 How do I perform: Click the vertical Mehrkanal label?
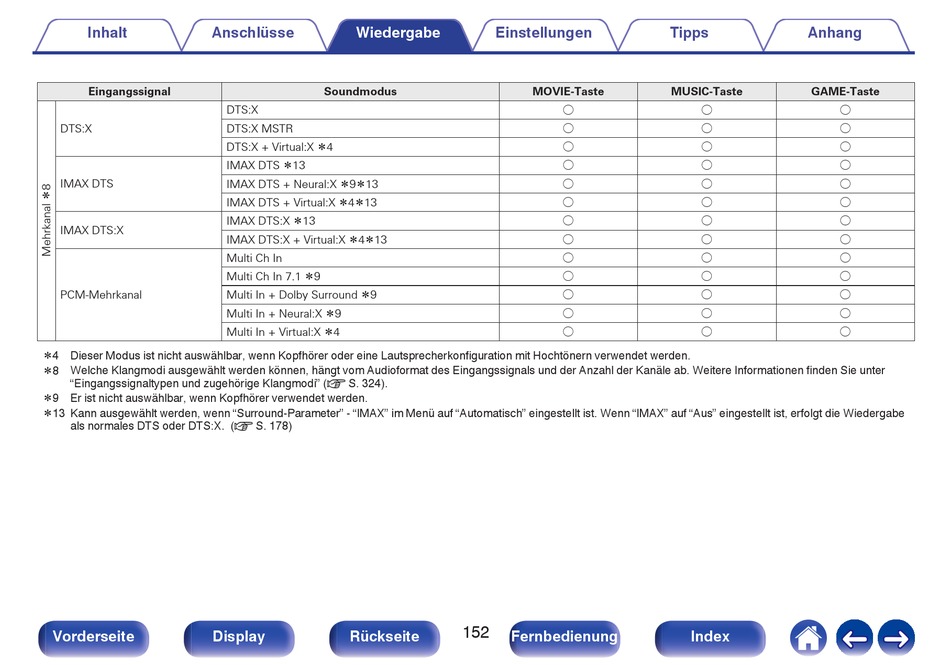[47, 220]
